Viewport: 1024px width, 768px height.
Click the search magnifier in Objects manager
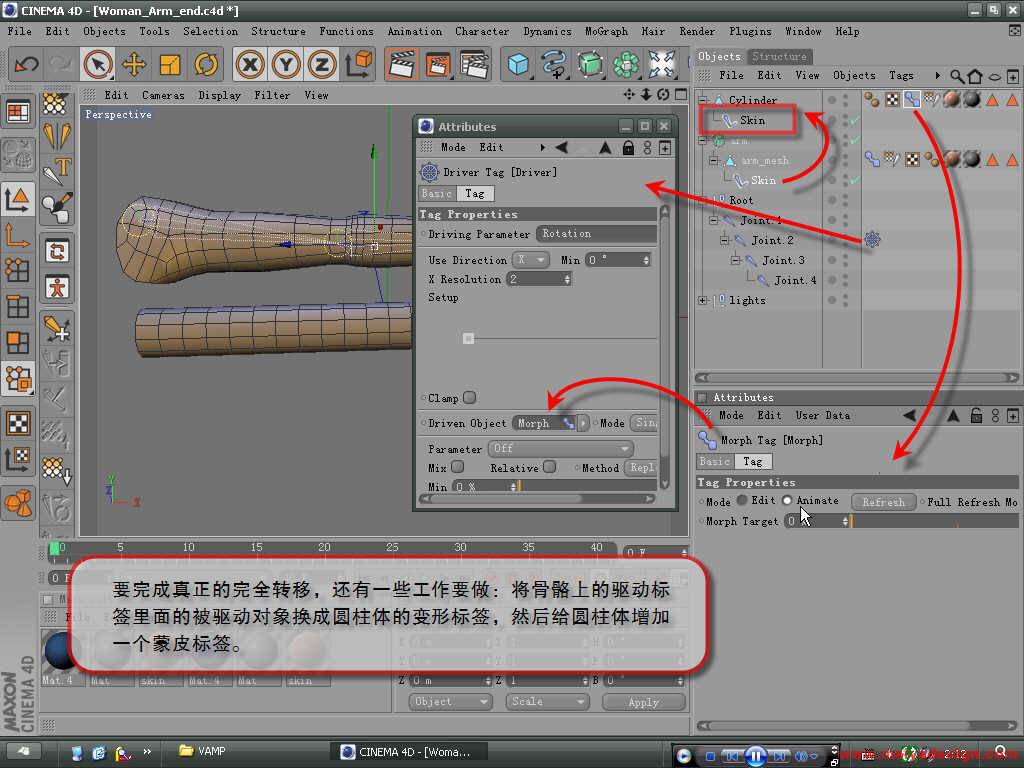pyautogui.click(x=957, y=76)
